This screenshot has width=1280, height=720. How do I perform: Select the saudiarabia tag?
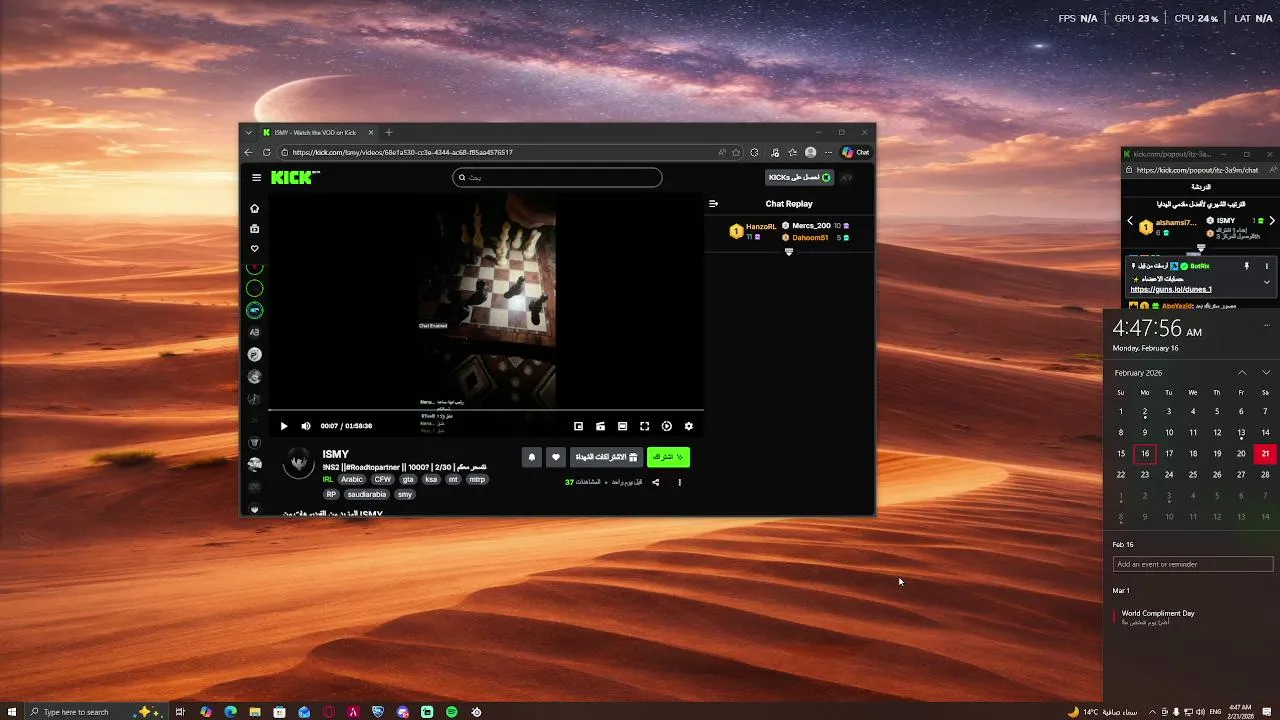coord(367,494)
